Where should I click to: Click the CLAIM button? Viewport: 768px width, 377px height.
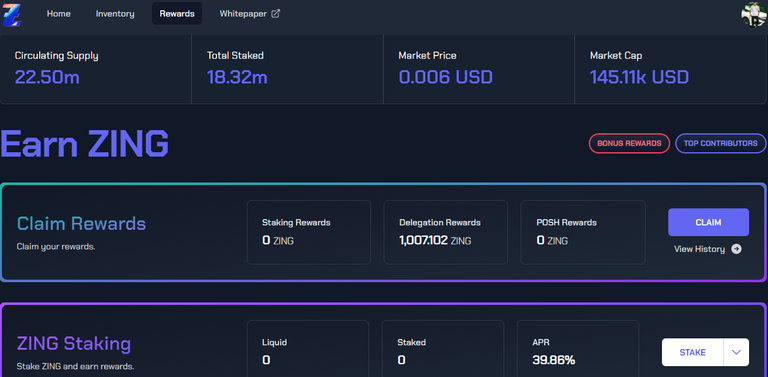708,222
